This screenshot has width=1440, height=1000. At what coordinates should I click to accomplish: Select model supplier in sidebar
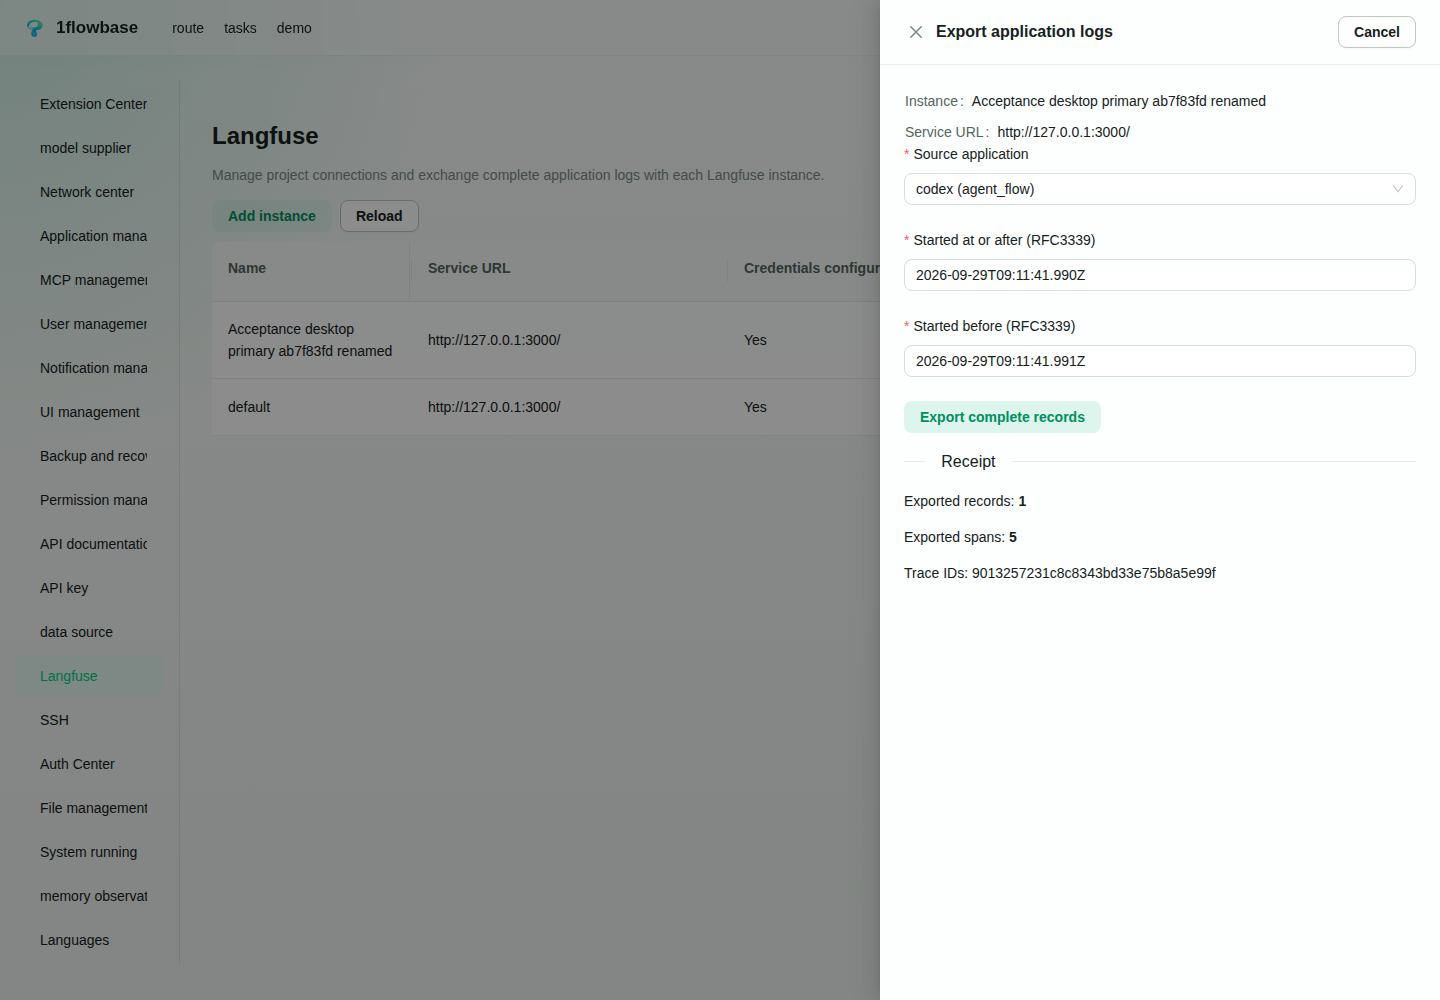(90, 148)
